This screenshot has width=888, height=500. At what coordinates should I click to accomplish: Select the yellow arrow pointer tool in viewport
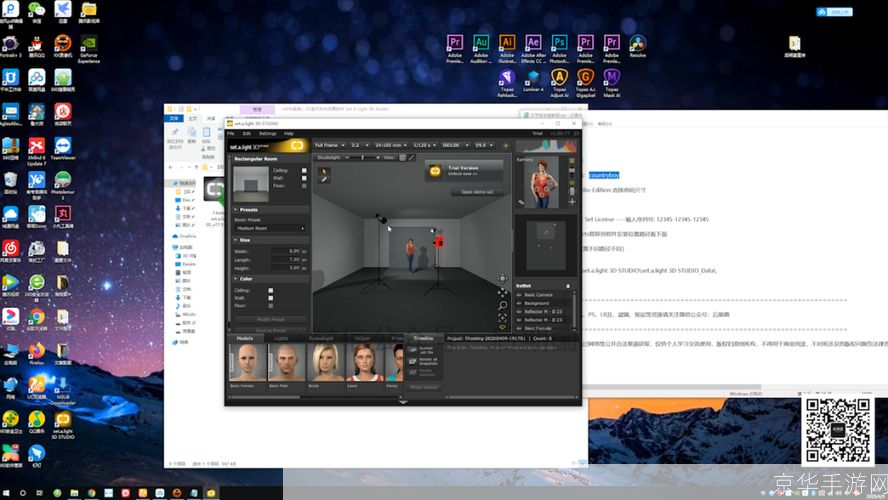click(324, 171)
